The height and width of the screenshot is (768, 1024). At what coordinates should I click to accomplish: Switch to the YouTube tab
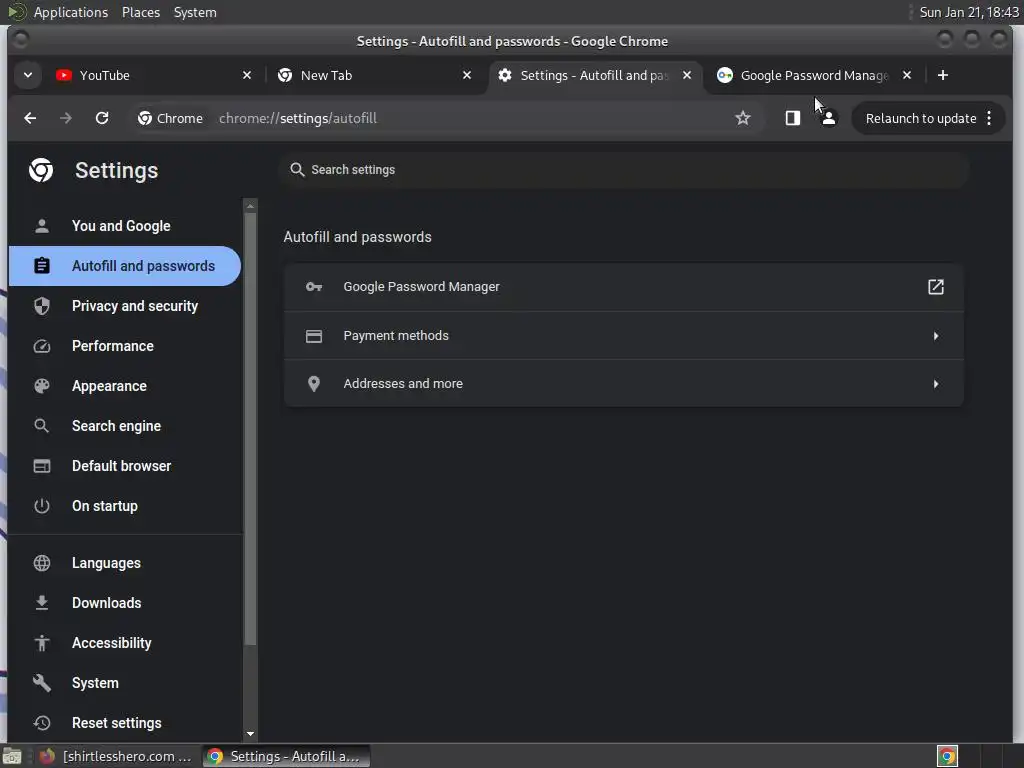tap(153, 75)
